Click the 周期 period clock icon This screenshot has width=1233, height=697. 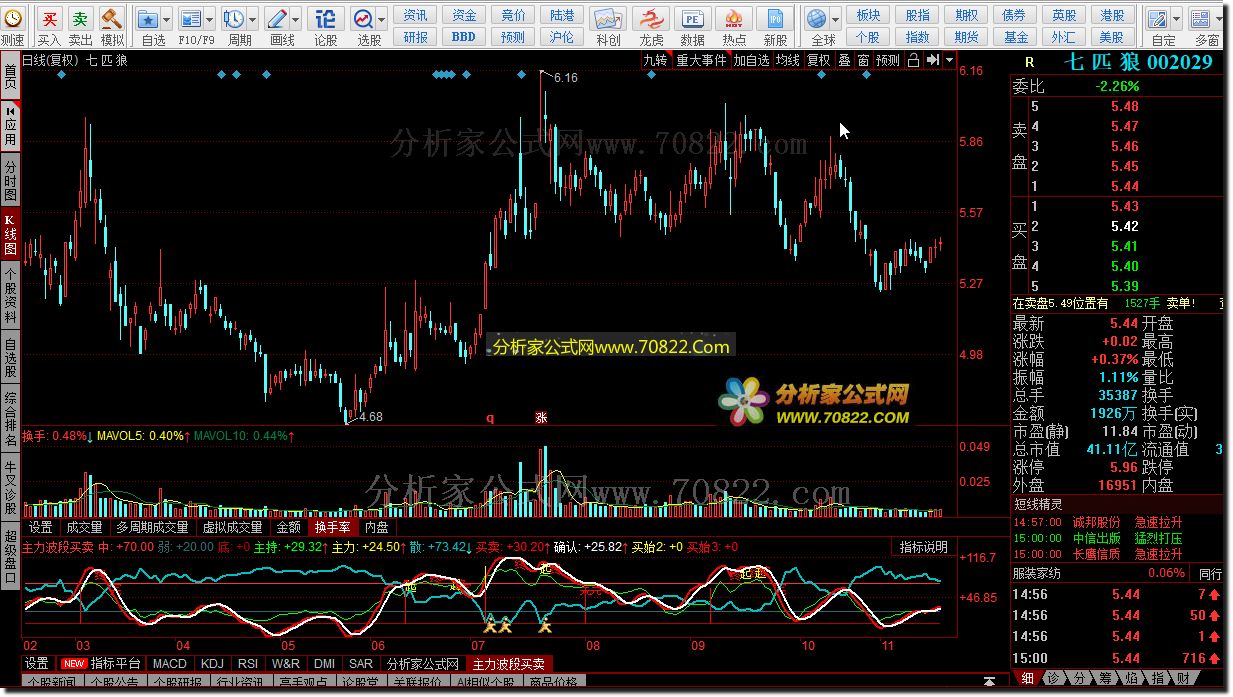(233, 18)
